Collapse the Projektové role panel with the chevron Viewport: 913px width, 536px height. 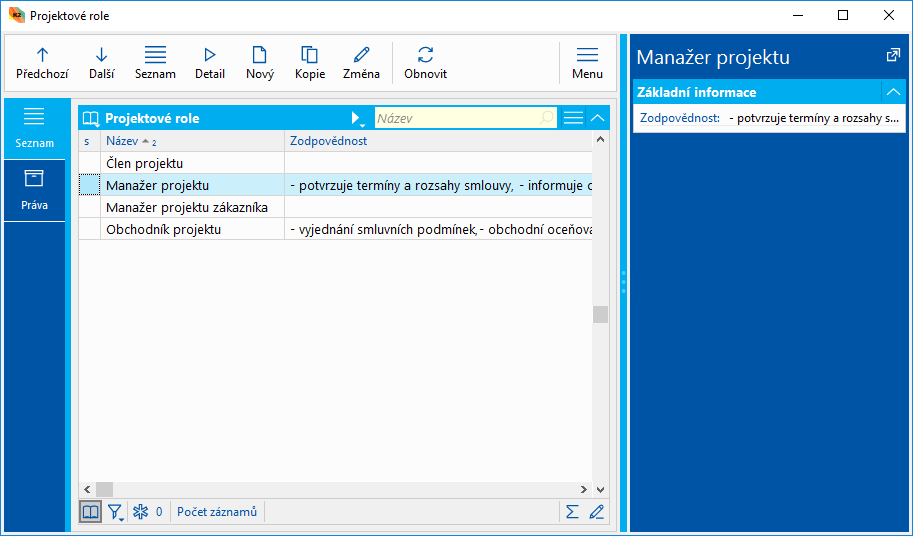[597, 118]
